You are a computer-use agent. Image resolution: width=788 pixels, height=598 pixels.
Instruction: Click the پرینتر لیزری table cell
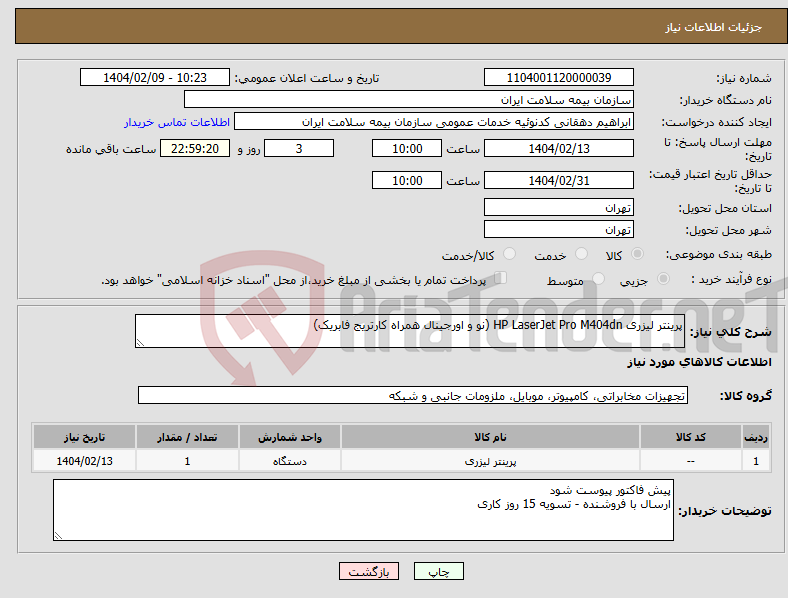click(490, 461)
